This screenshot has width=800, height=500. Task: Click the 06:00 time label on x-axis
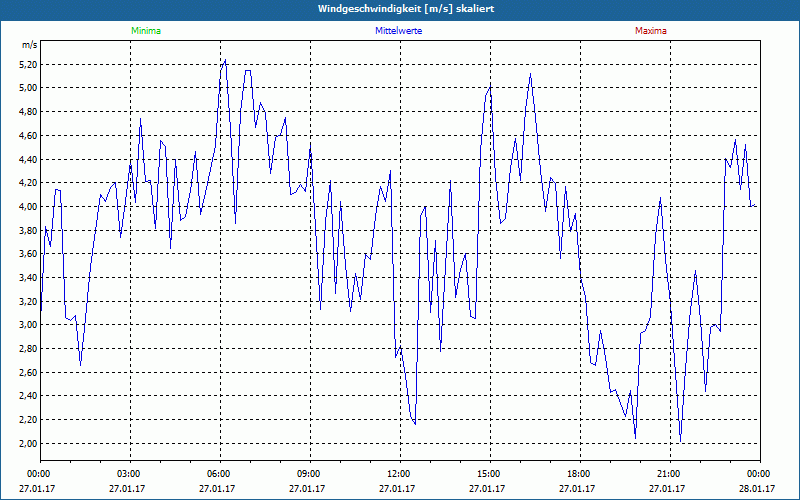coord(220,474)
